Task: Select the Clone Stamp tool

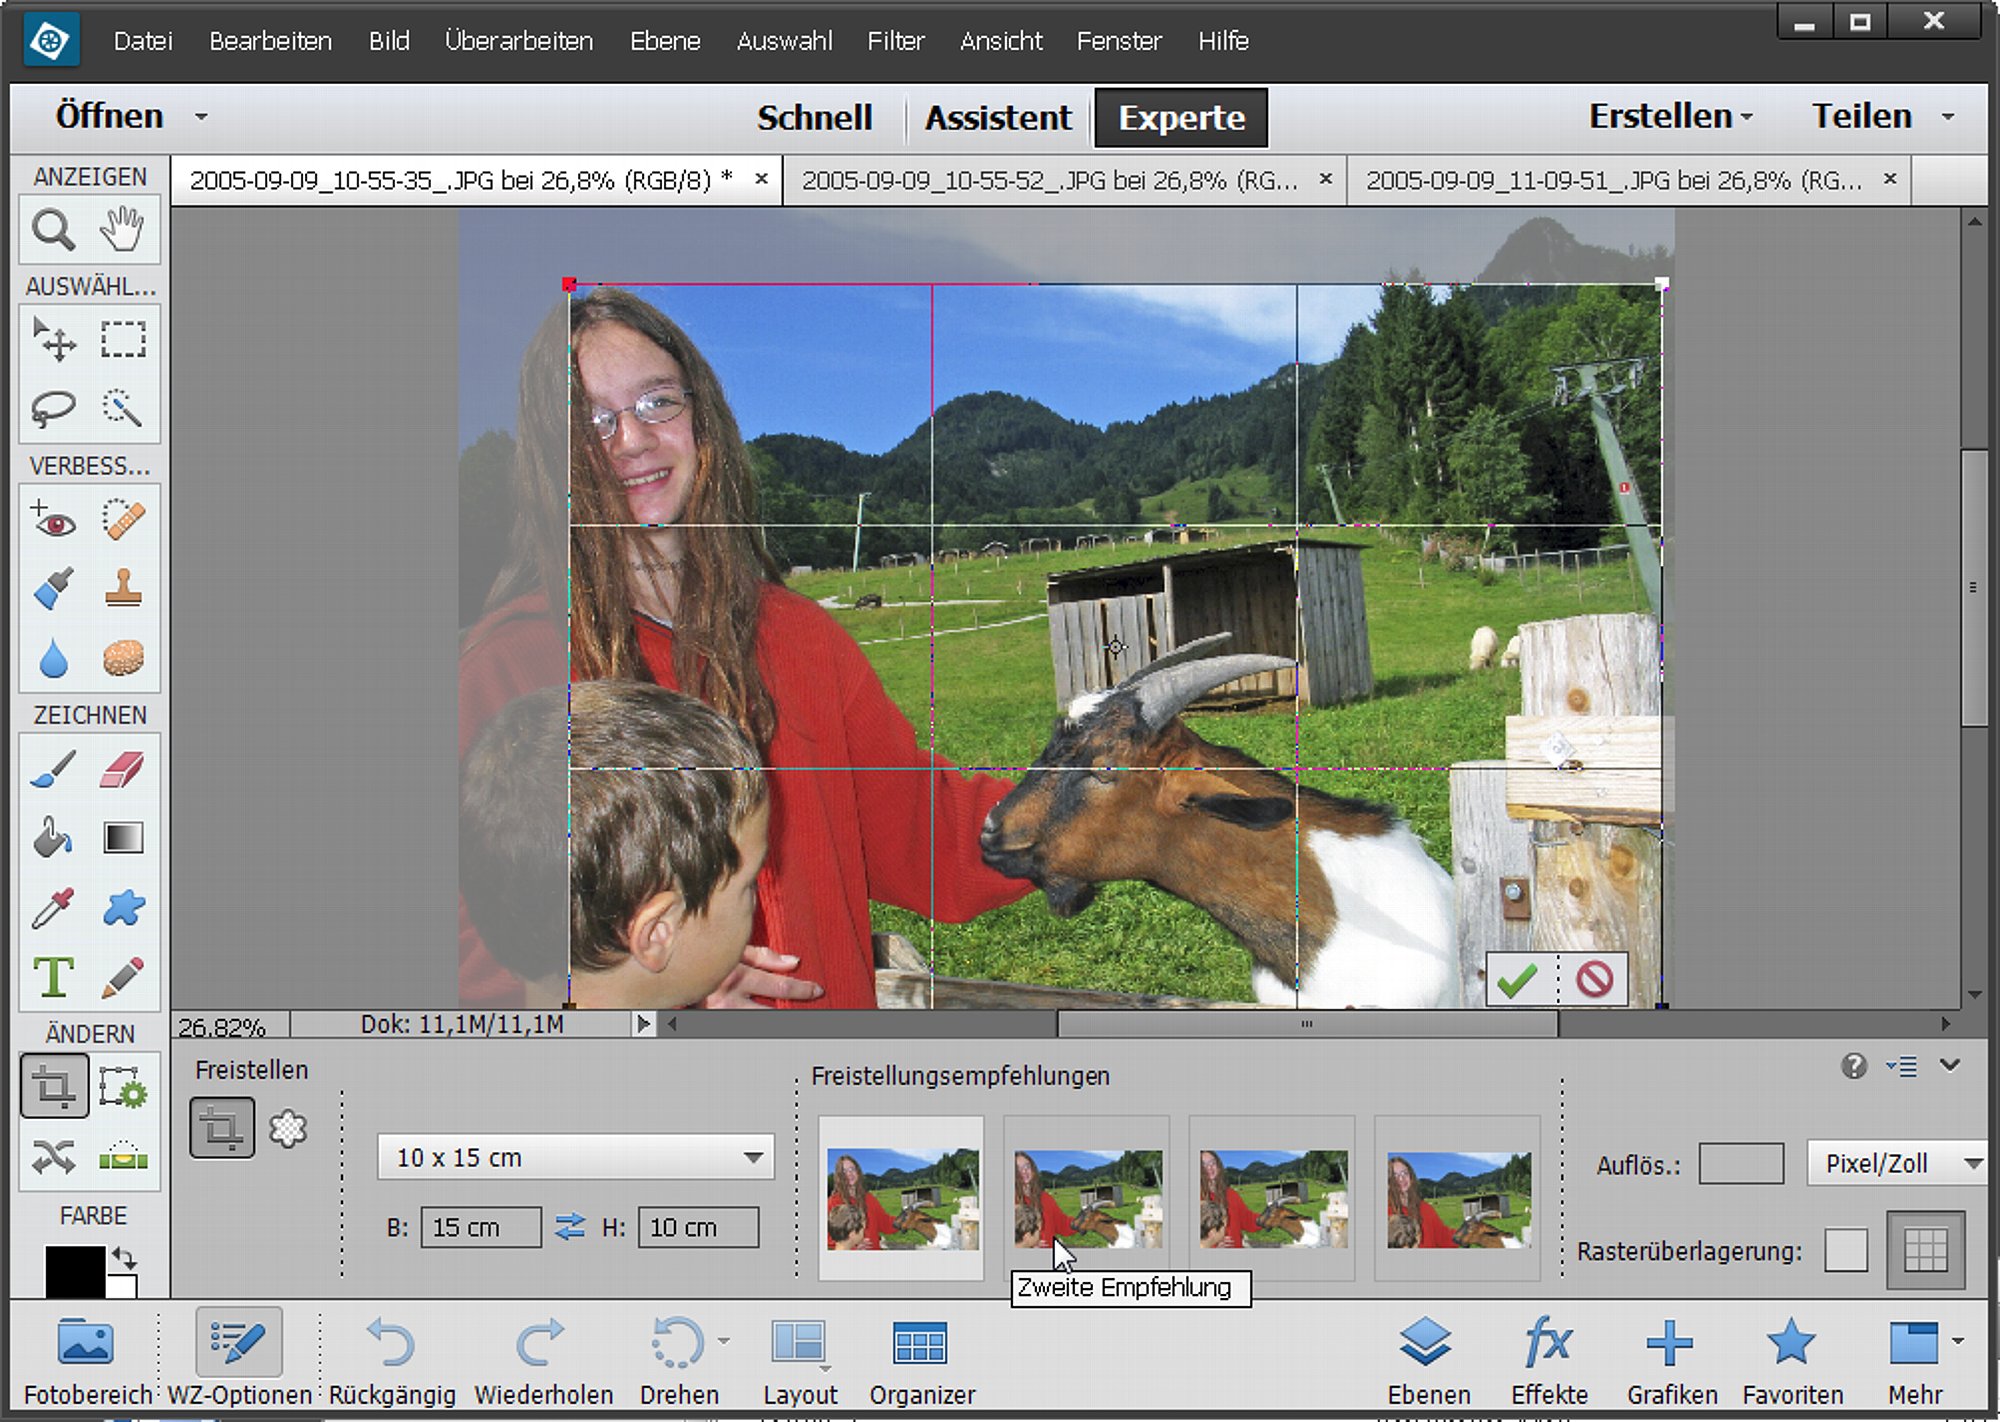Action: (x=122, y=589)
